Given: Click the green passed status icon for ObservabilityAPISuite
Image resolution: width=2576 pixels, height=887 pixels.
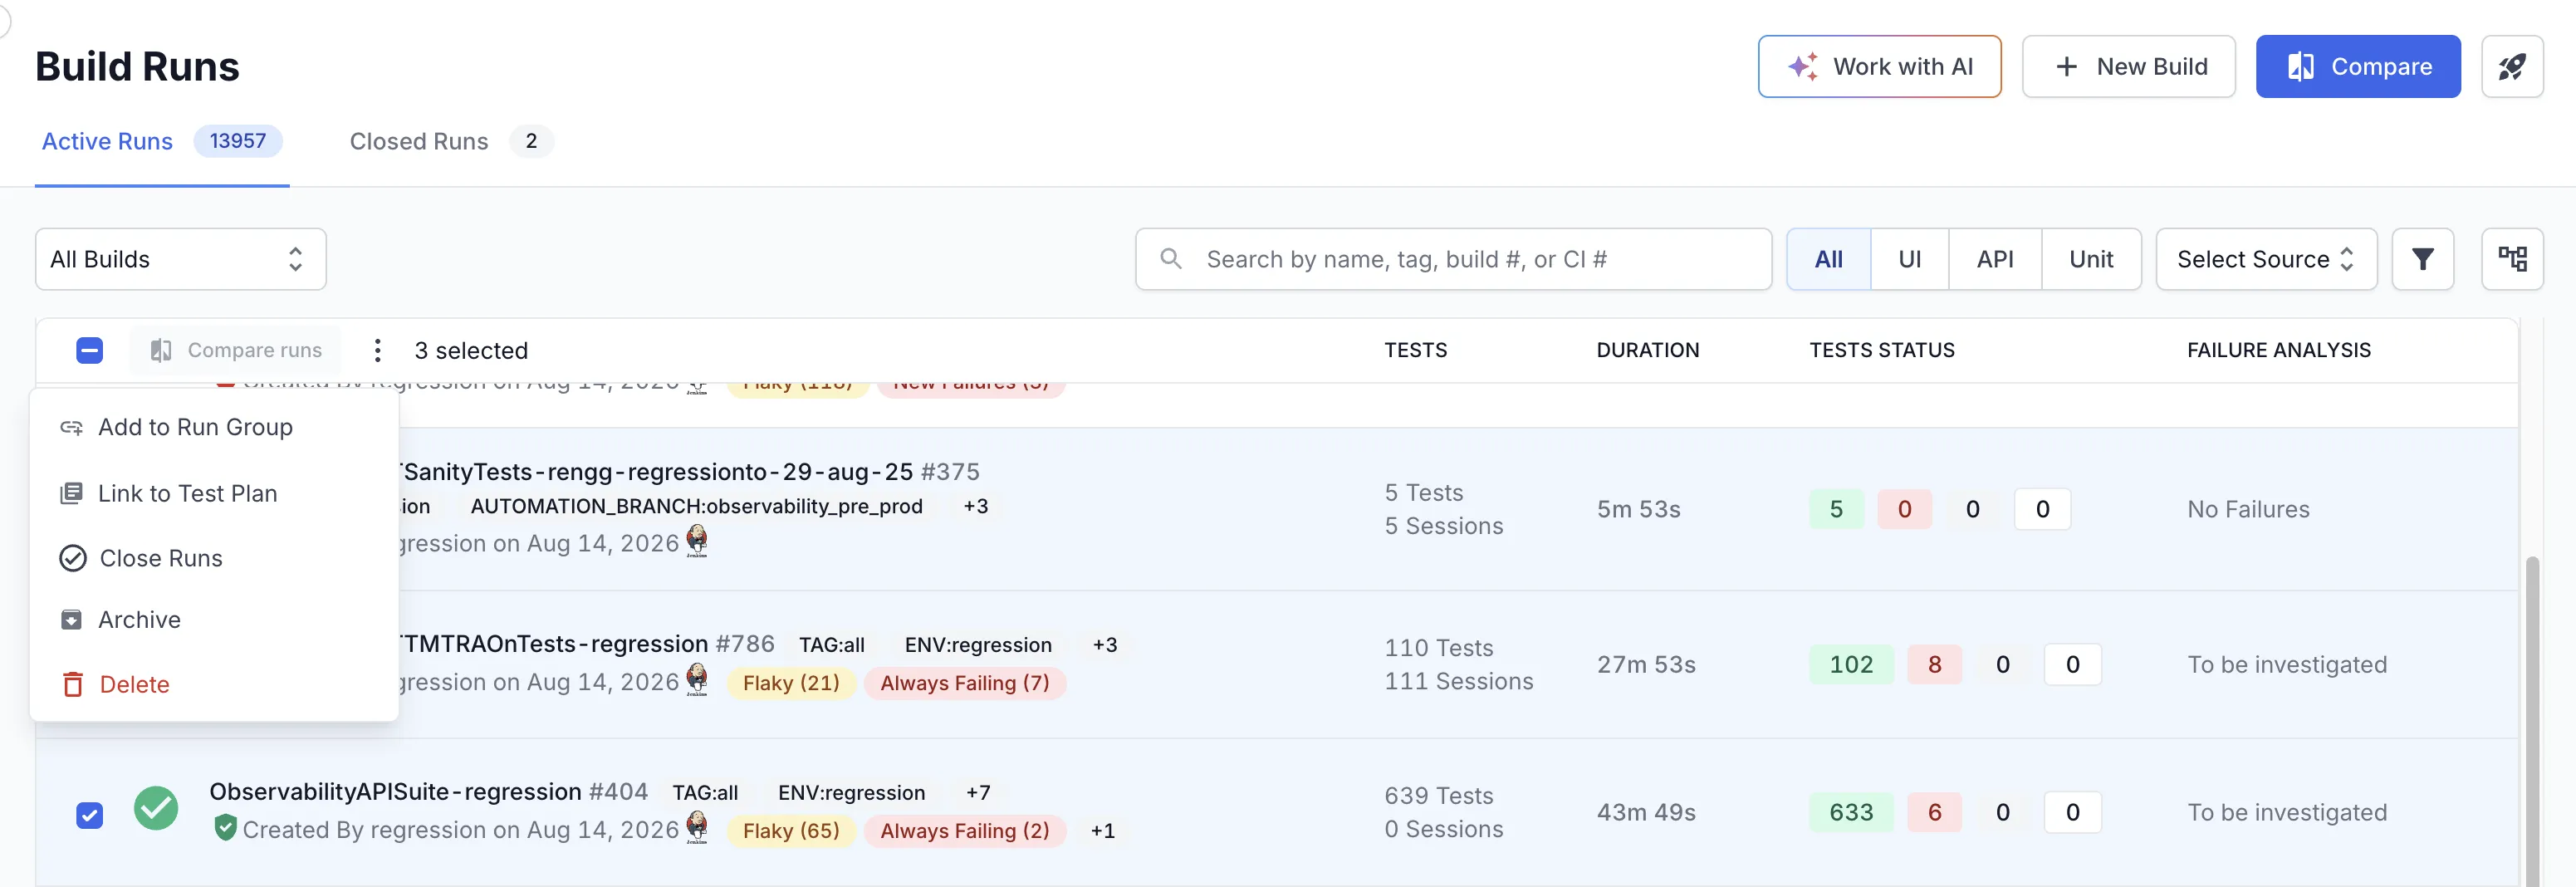Looking at the screenshot, I should click(x=156, y=808).
